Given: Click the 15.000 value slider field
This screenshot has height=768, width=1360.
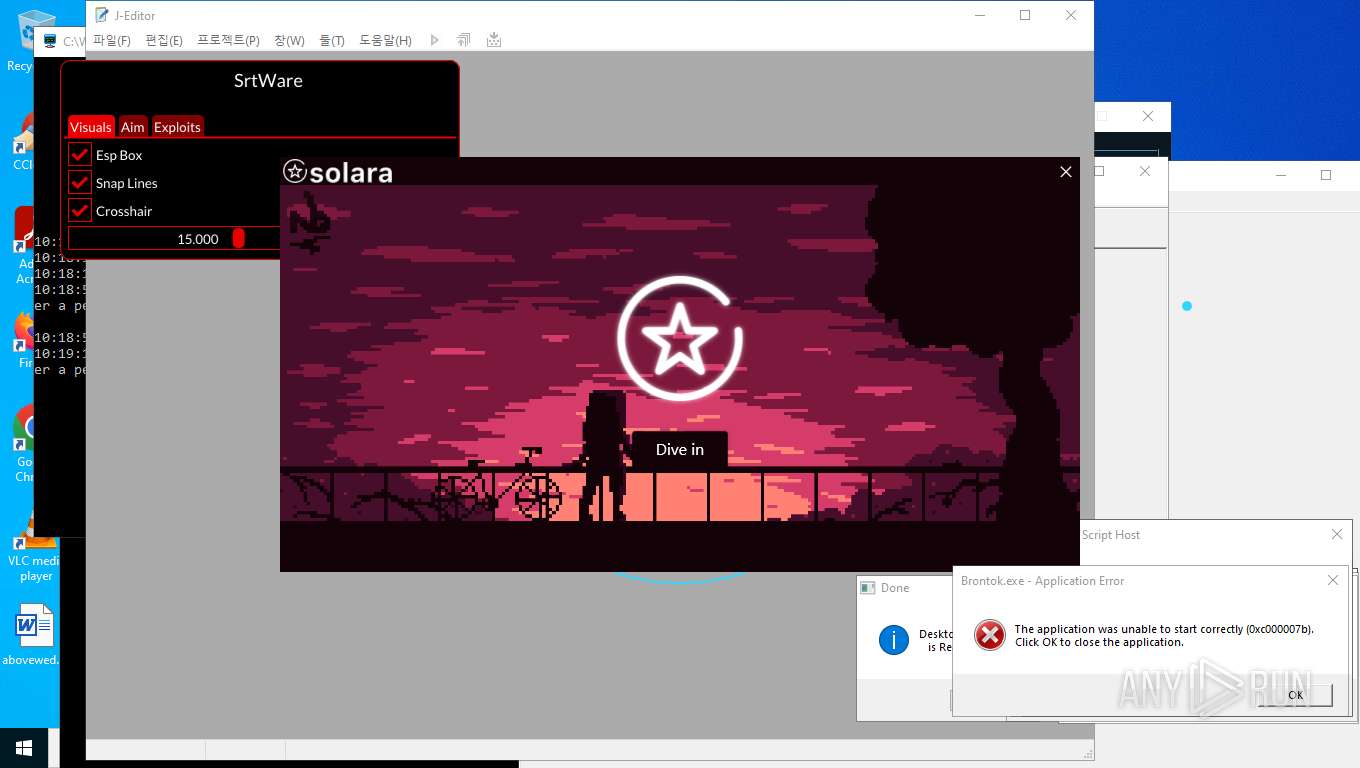Looking at the screenshot, I should (175, 238).
